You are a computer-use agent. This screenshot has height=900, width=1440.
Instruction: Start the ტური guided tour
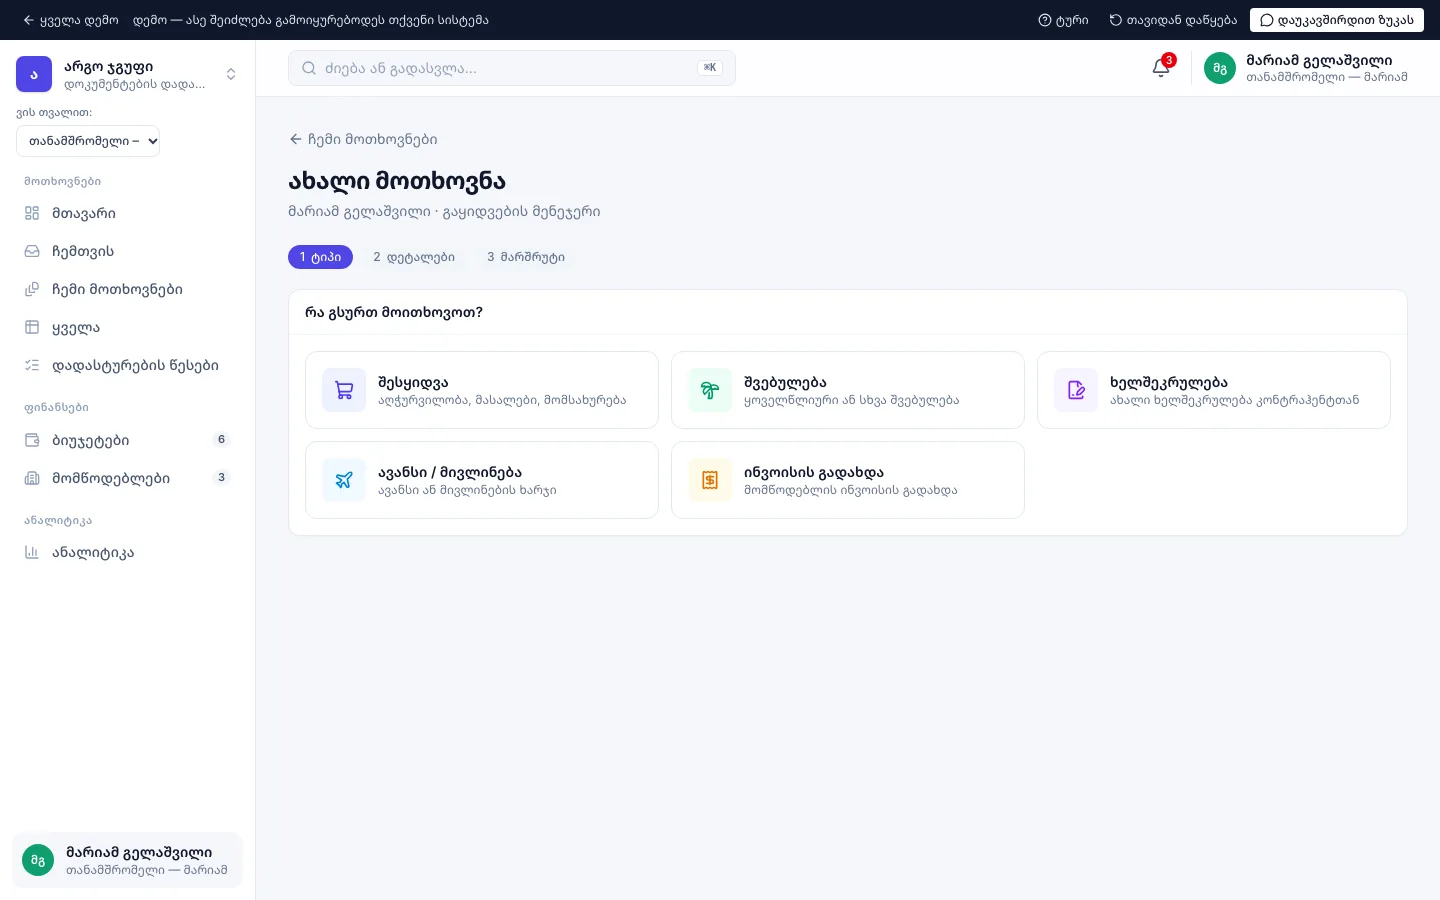coord(1063,20)
